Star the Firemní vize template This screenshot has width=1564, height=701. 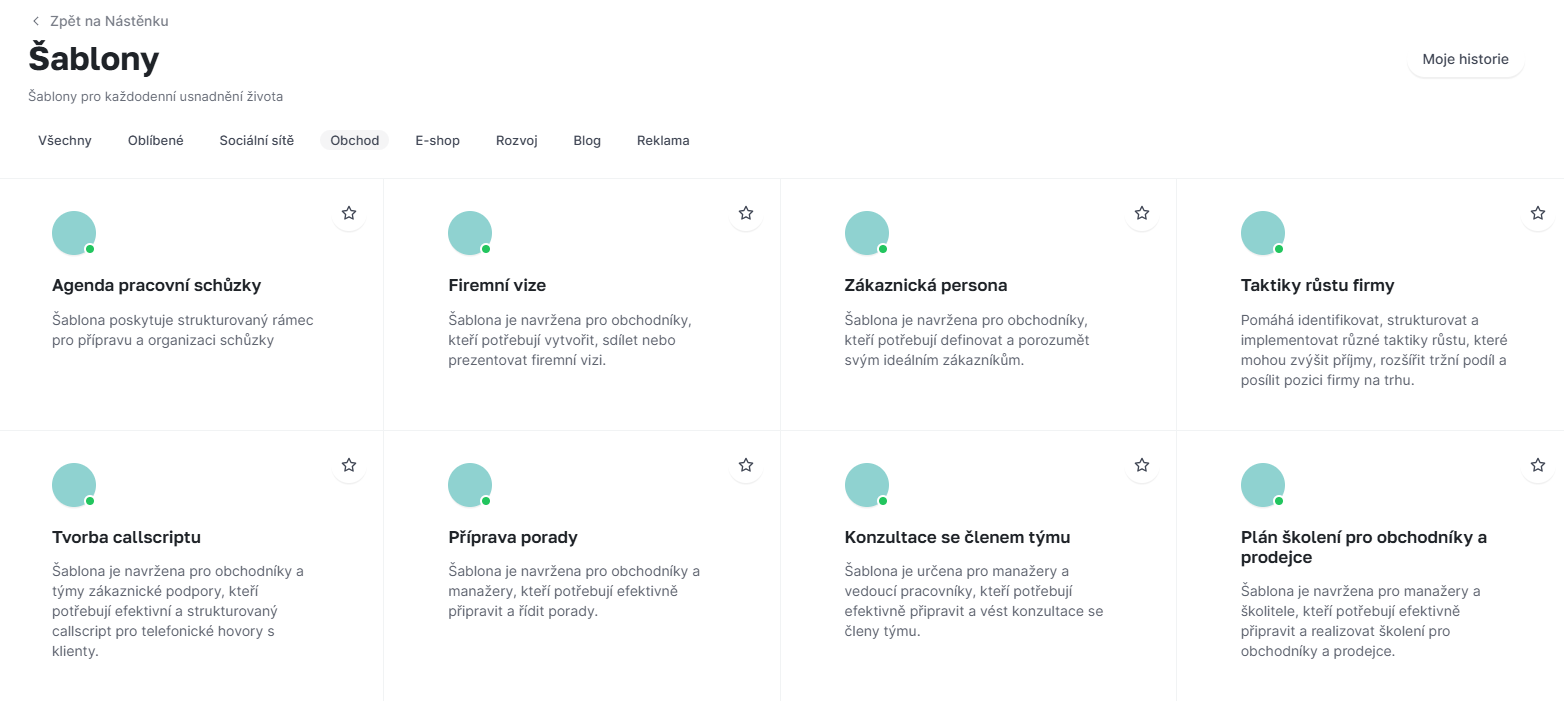coord(746,213)
